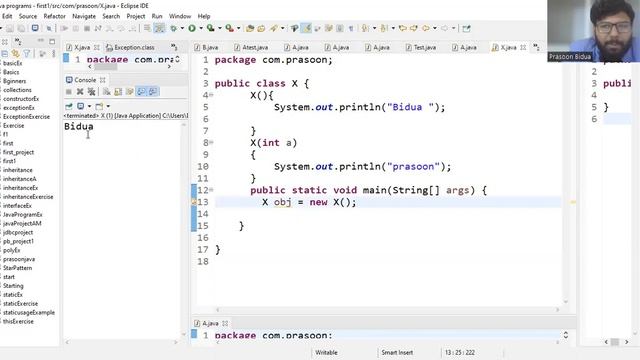Image resolution: width=640 pixels, height=360 pixels.
Task: Toggle Word Wrap in Console toolbar
Action: click(x=129, y=92)
